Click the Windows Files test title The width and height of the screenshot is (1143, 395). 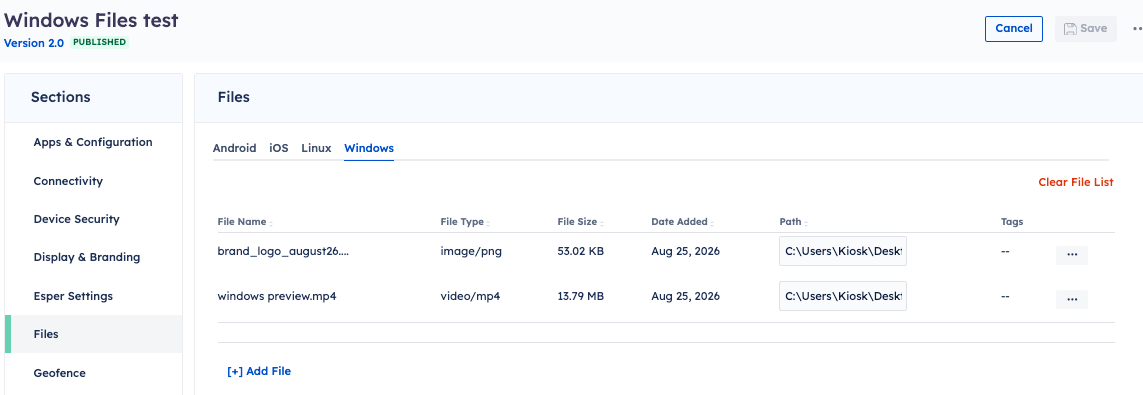pos(91,20)
